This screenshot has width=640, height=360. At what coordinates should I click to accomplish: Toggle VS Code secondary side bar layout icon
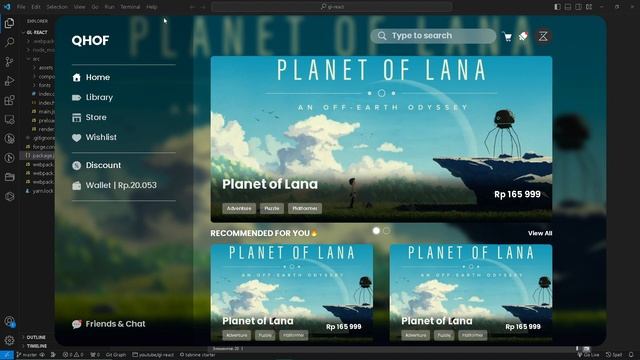click(x=578, y=7)
